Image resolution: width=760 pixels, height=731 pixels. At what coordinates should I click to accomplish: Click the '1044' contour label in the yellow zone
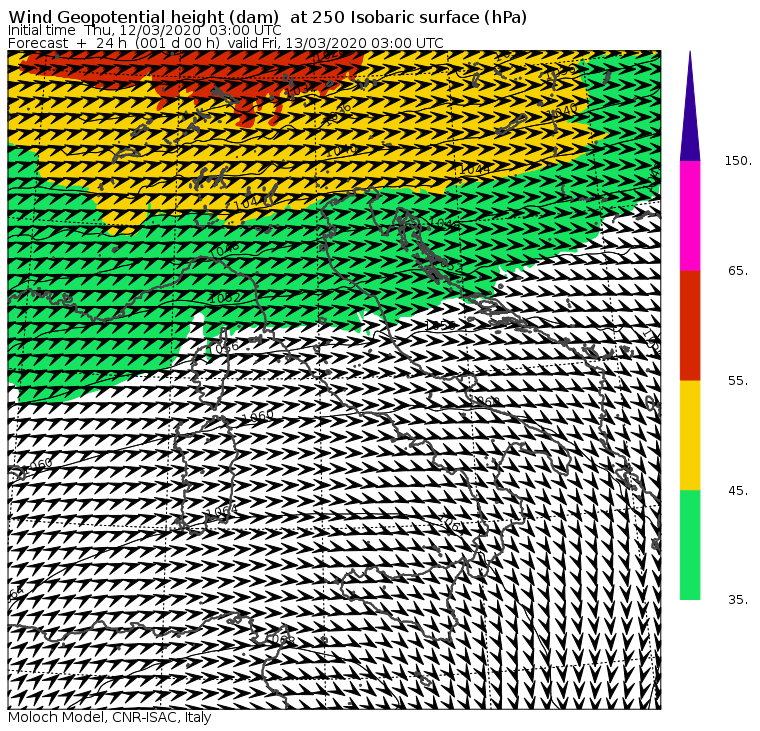(475, 169)
